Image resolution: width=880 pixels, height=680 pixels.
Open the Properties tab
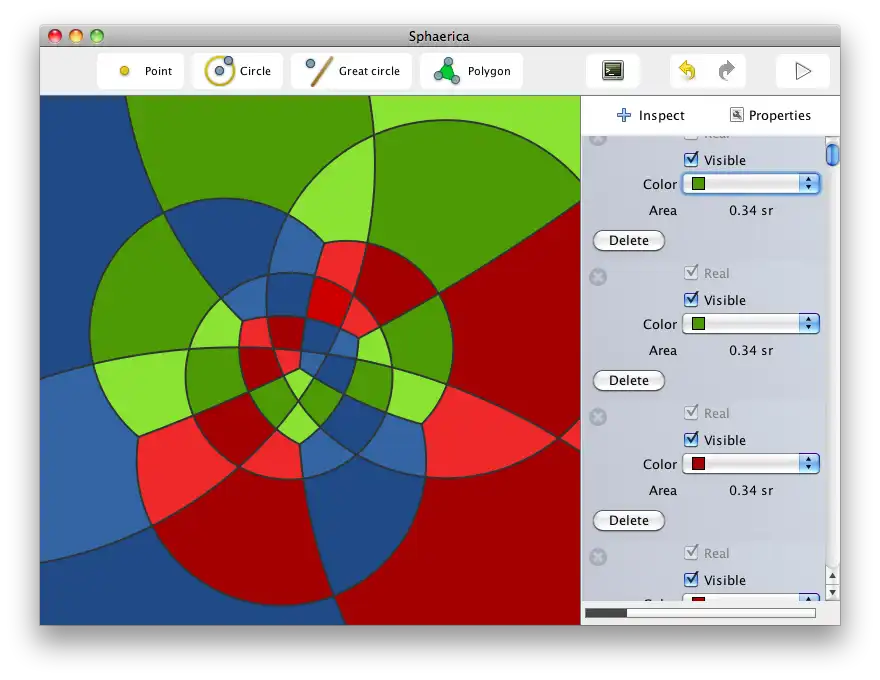pyautogui.click(x=770, y=115)
